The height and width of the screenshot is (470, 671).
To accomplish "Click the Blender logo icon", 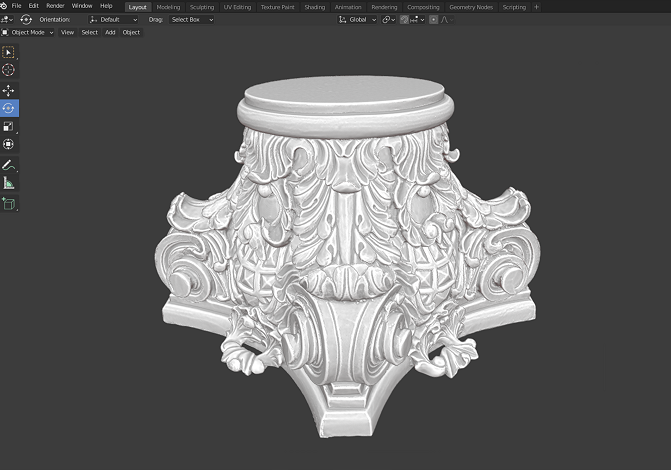I will coord(4,6).
